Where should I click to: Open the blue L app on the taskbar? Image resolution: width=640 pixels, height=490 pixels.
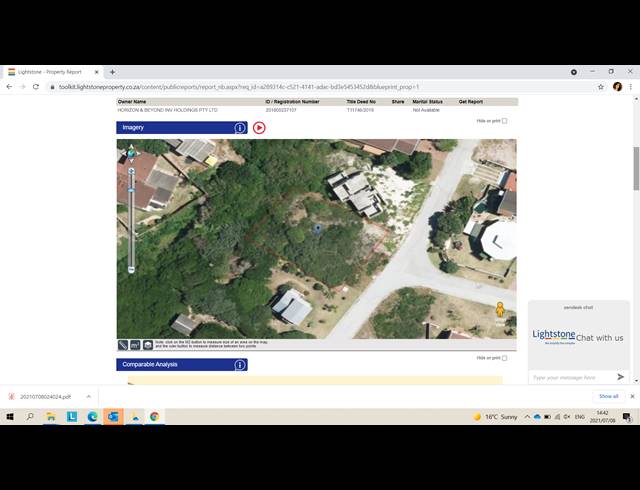tap(72, 417)
